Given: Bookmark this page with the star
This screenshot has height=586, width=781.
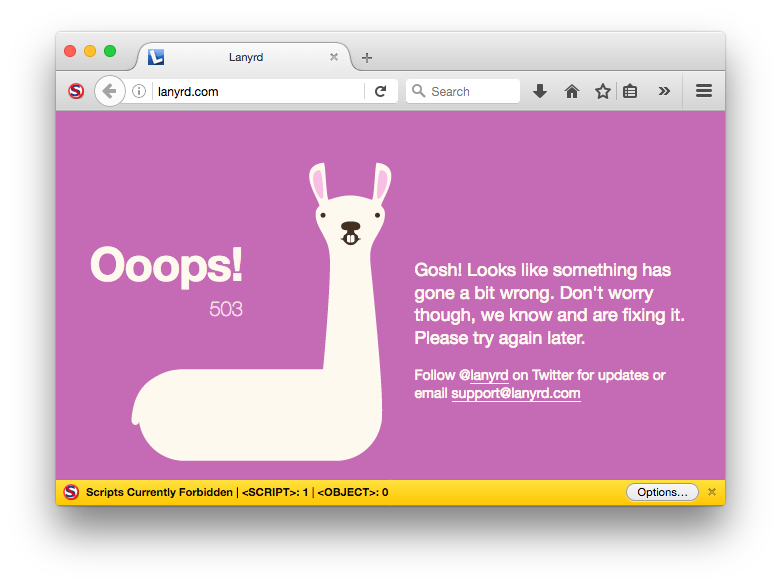Looking at the screenshot, I should (603, 91).
